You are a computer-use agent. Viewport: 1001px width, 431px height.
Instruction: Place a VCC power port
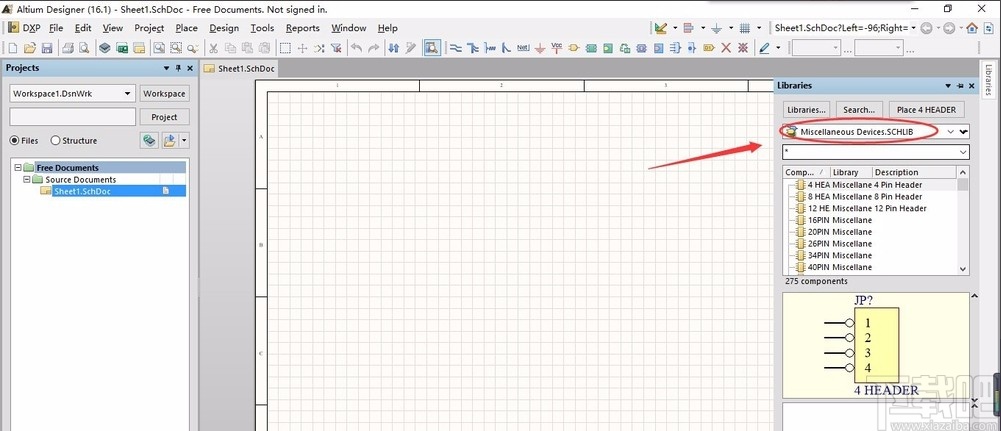(x=557, y=48)
